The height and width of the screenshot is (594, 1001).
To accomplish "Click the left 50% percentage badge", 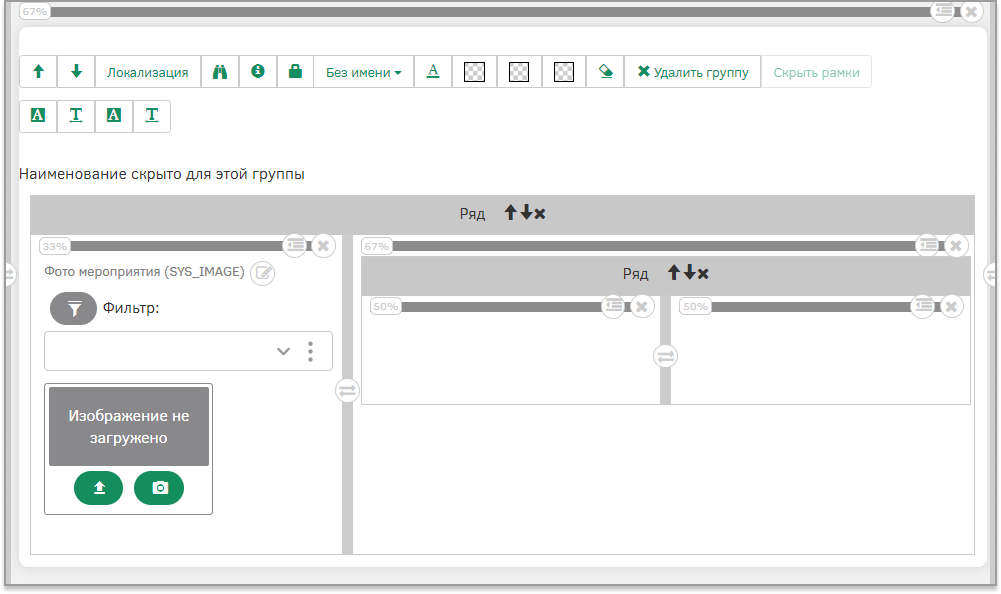I will pos(386,307).
